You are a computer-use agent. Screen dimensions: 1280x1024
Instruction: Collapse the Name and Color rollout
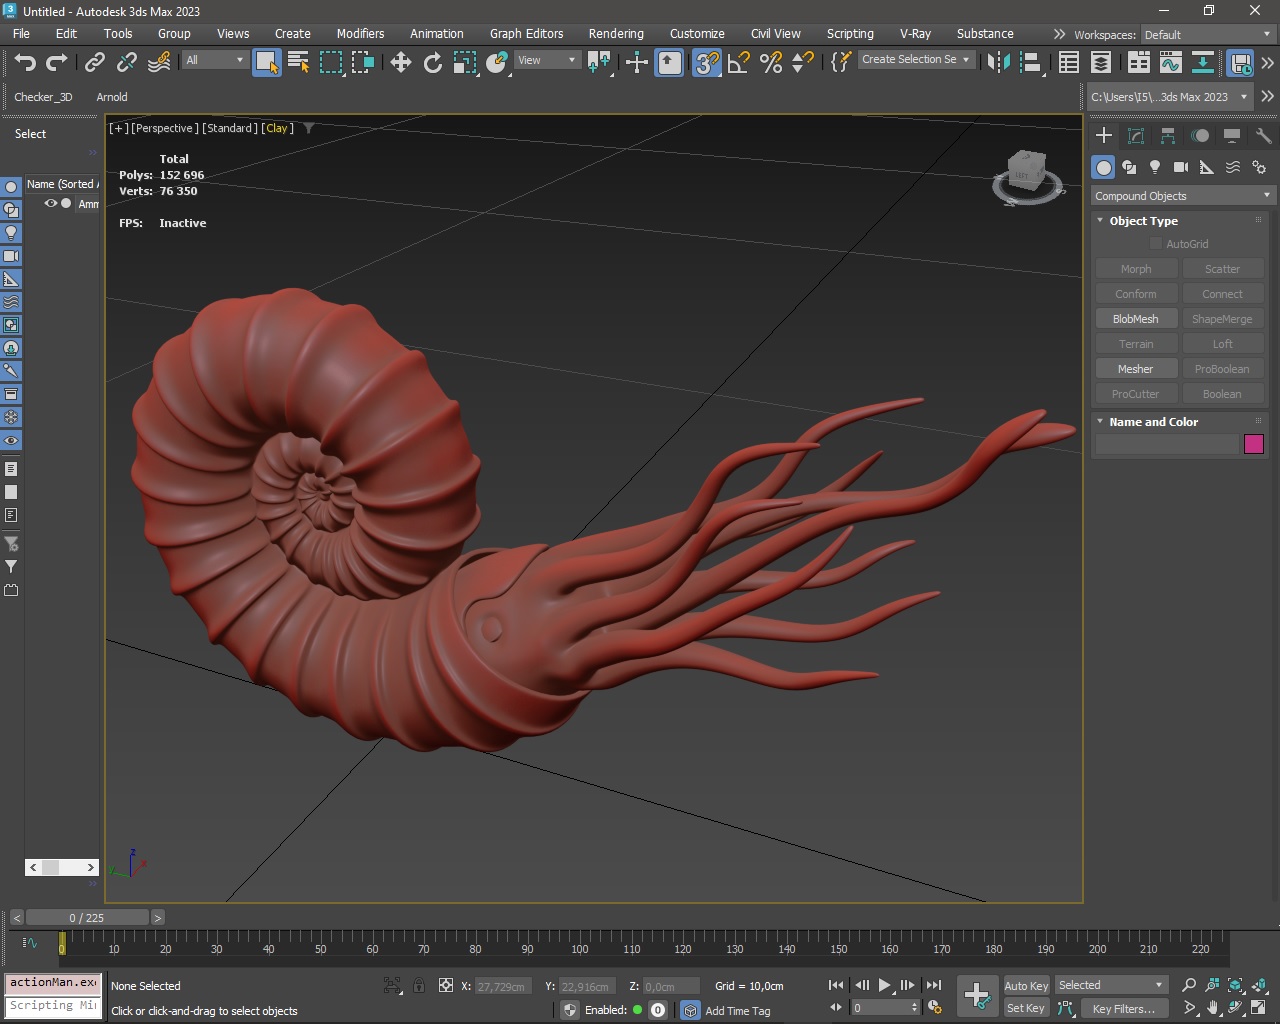pyautogui.click(x=1153, y=422)
